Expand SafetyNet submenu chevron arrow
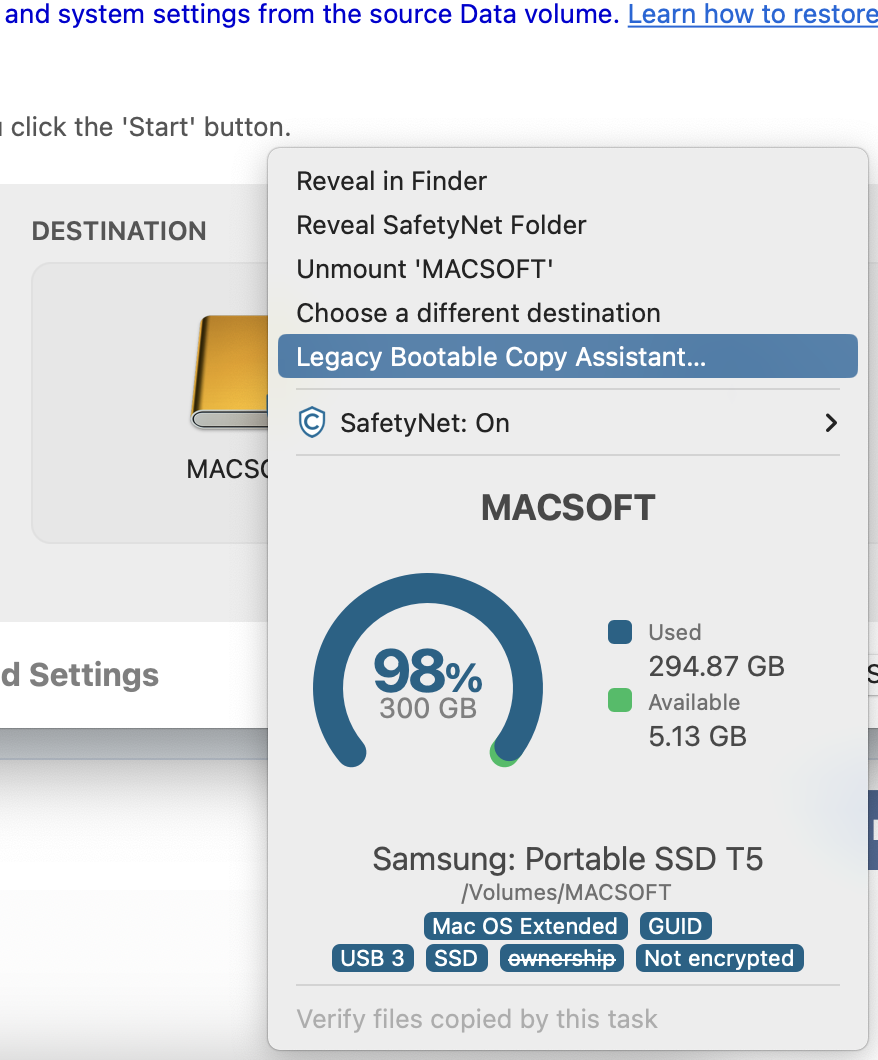The image size is (878, 1060). pos(831,423)
